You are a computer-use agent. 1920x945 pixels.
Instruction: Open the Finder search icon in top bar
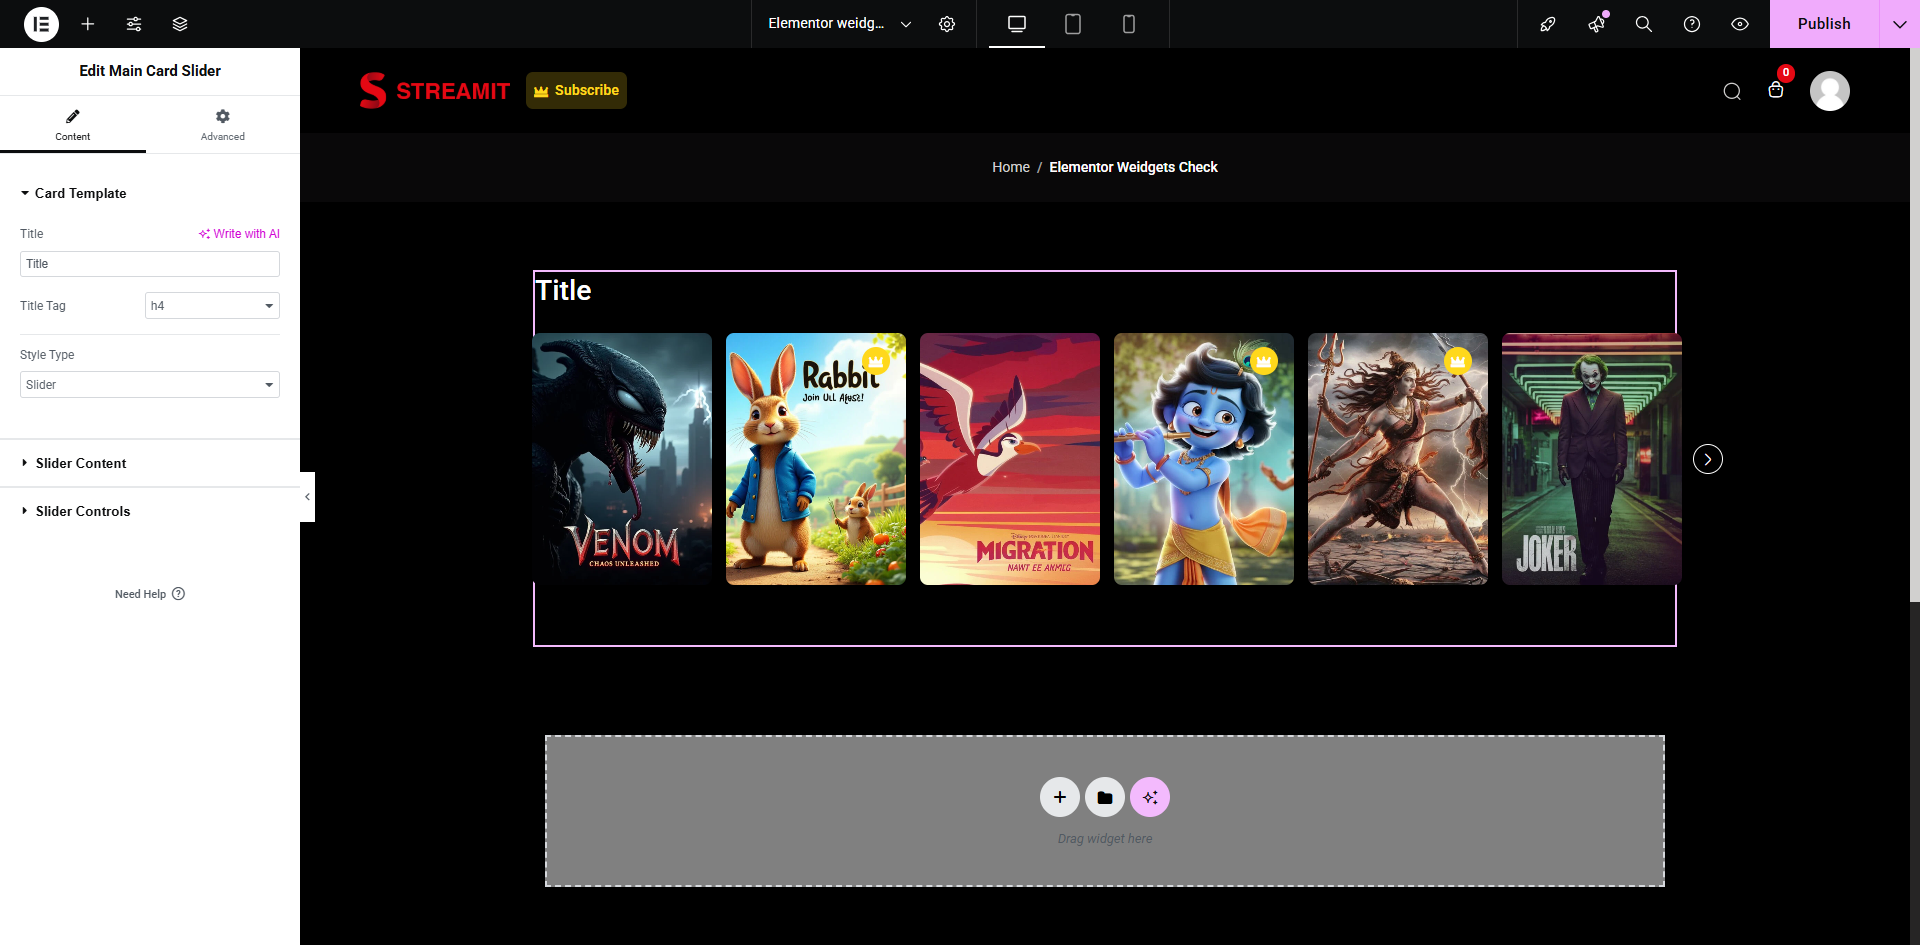pyautogui.click(x=1644, y=24)
